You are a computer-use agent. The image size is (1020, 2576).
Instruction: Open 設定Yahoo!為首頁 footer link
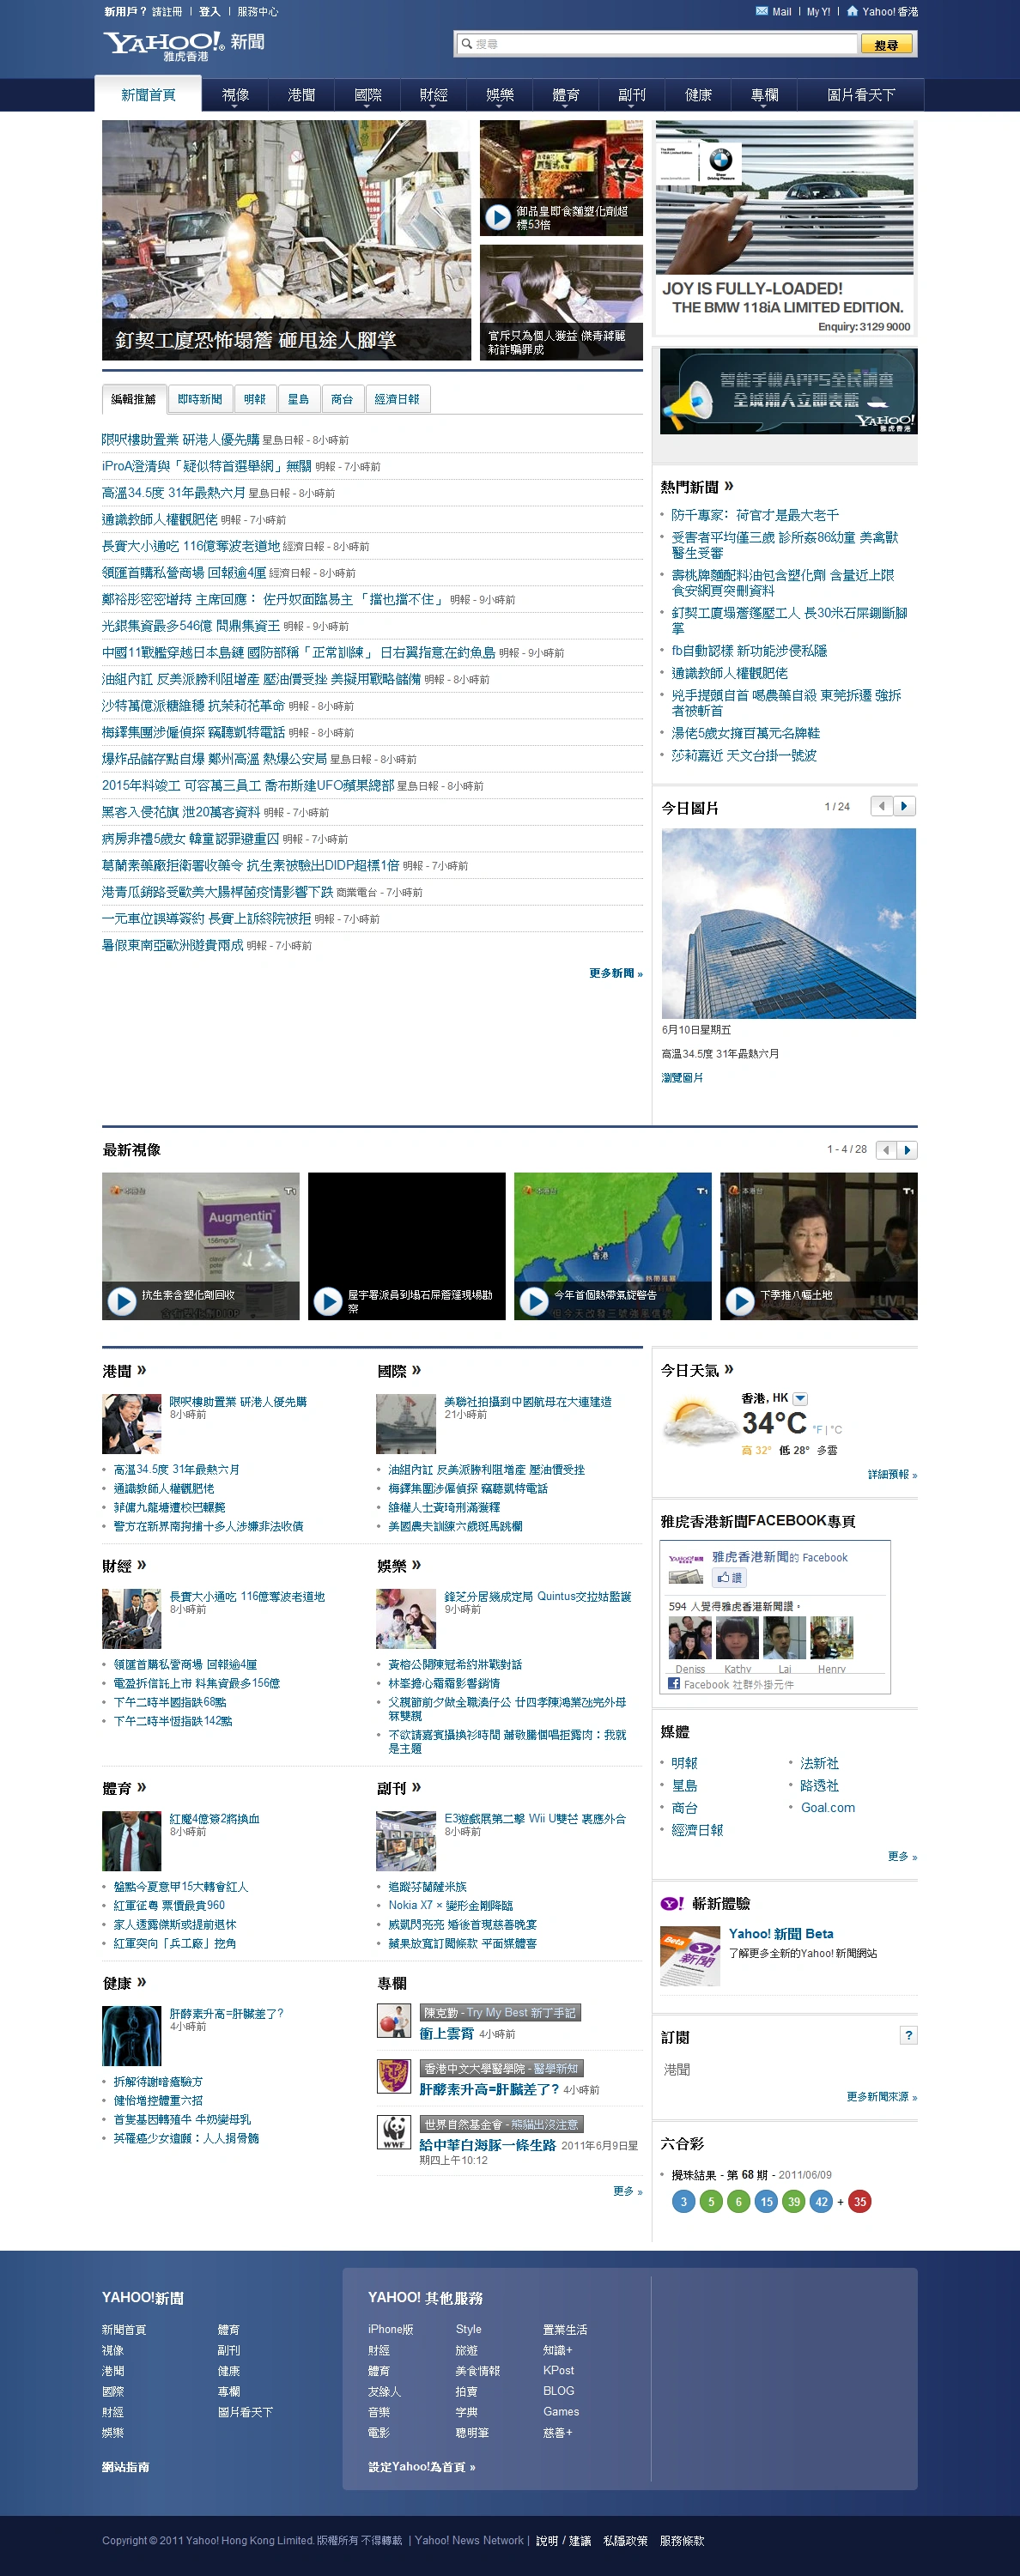tap(421, 2467)
